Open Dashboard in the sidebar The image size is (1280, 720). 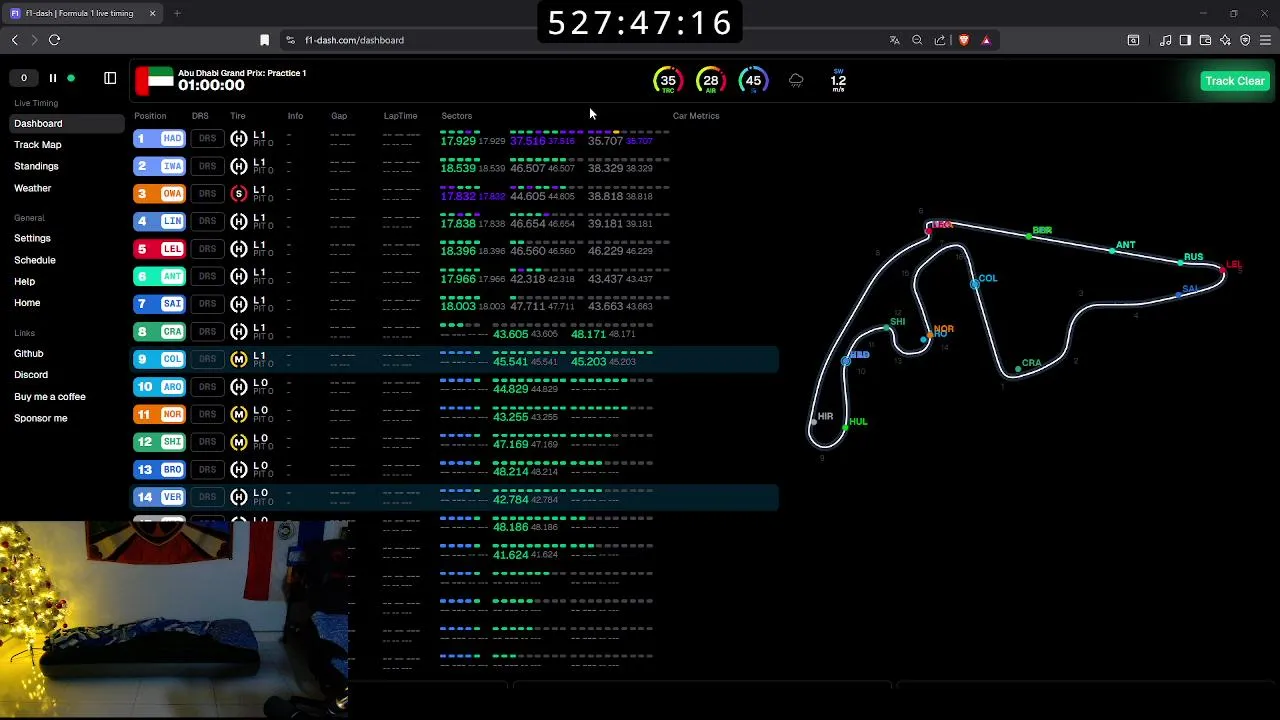[x=67, y=124]
